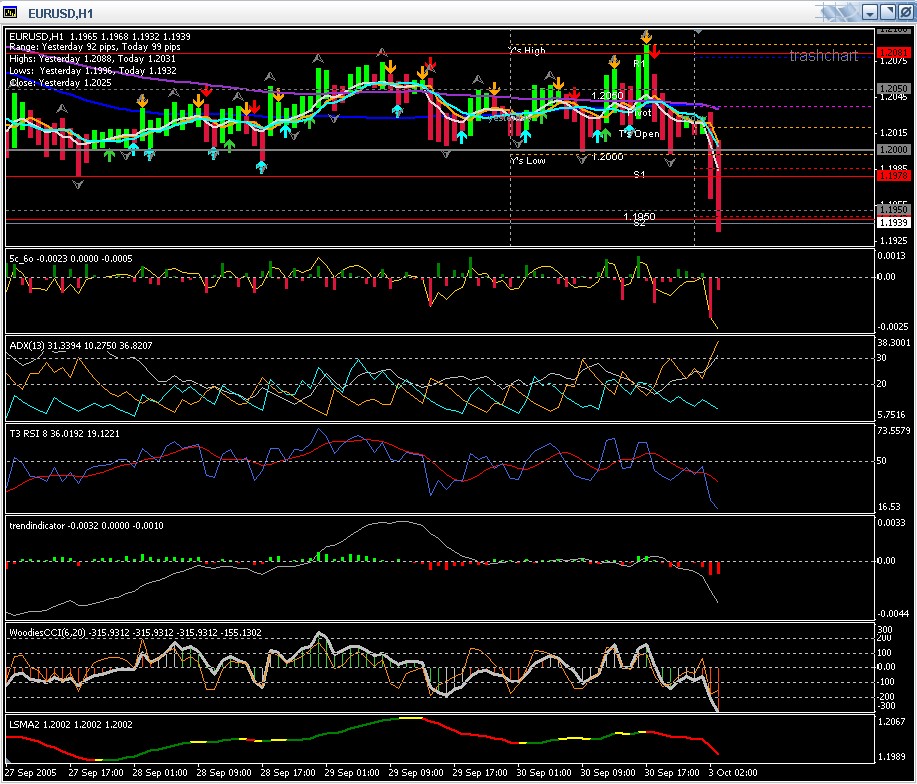Click the LSMA2 scale value 1.2067
The height and width of the screenshot is (784, 917).
coord(892,722)
